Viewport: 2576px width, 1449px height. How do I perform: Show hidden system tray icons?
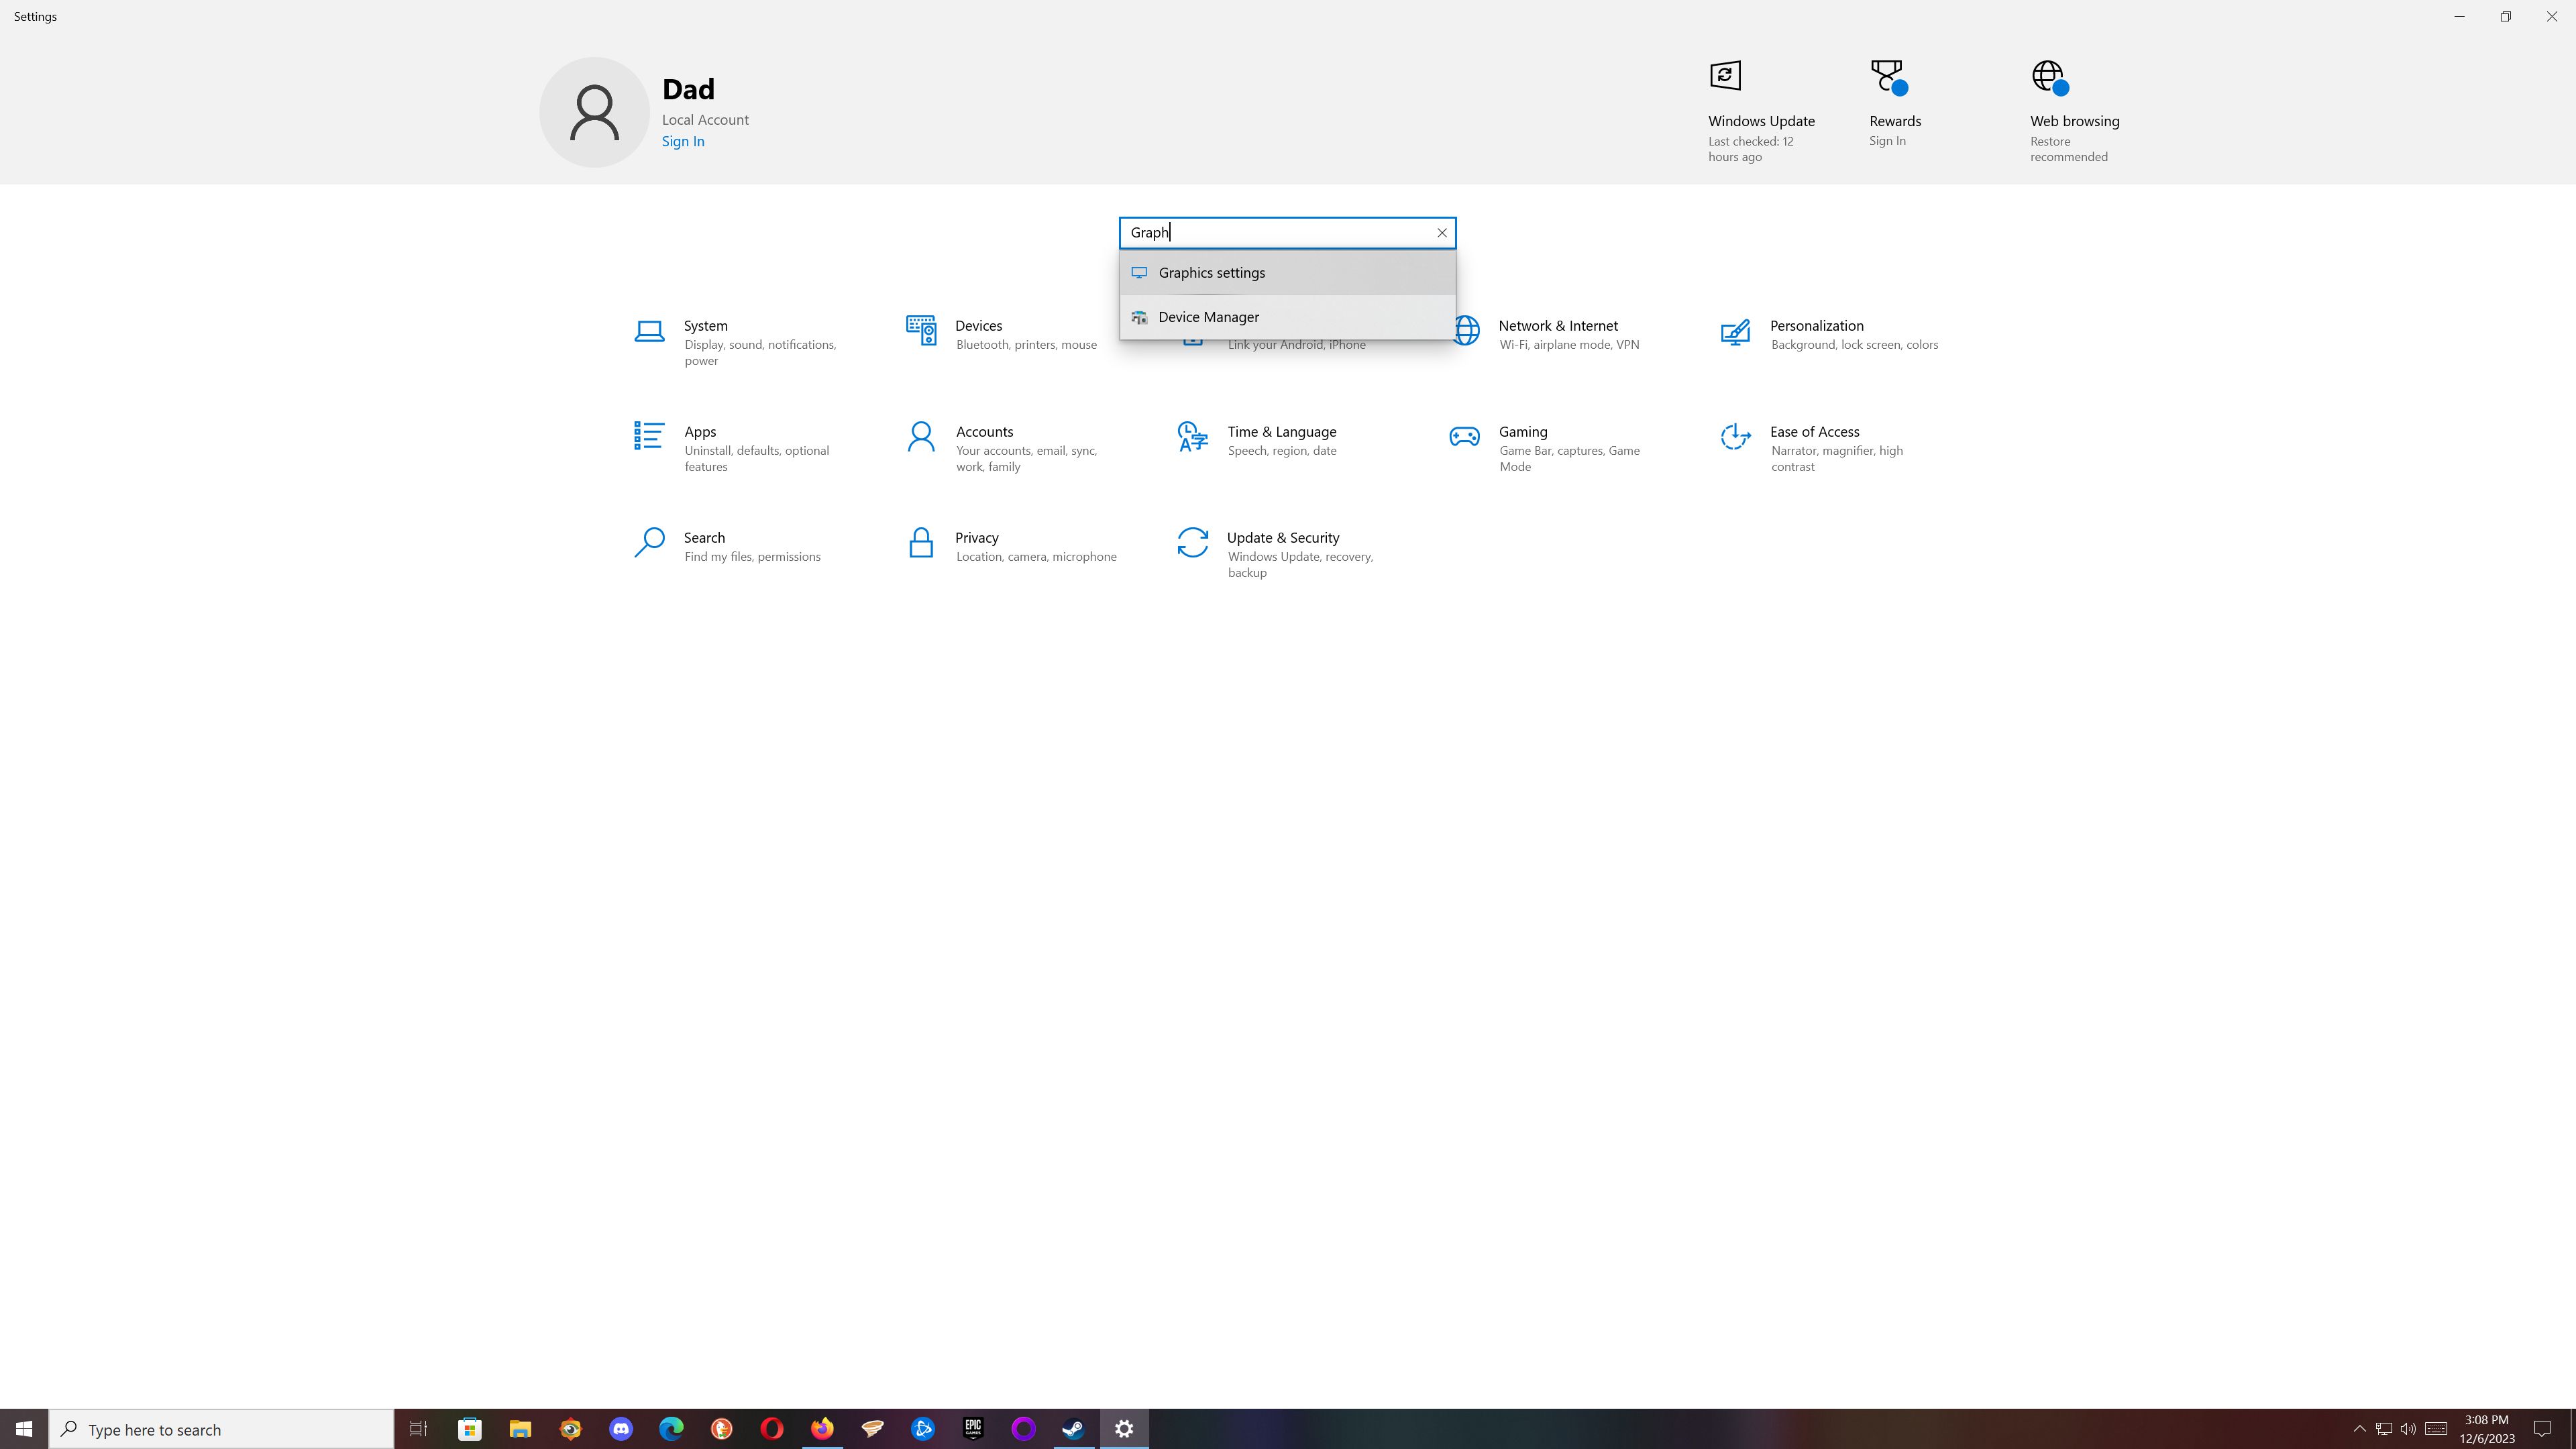(2359, 1429)
